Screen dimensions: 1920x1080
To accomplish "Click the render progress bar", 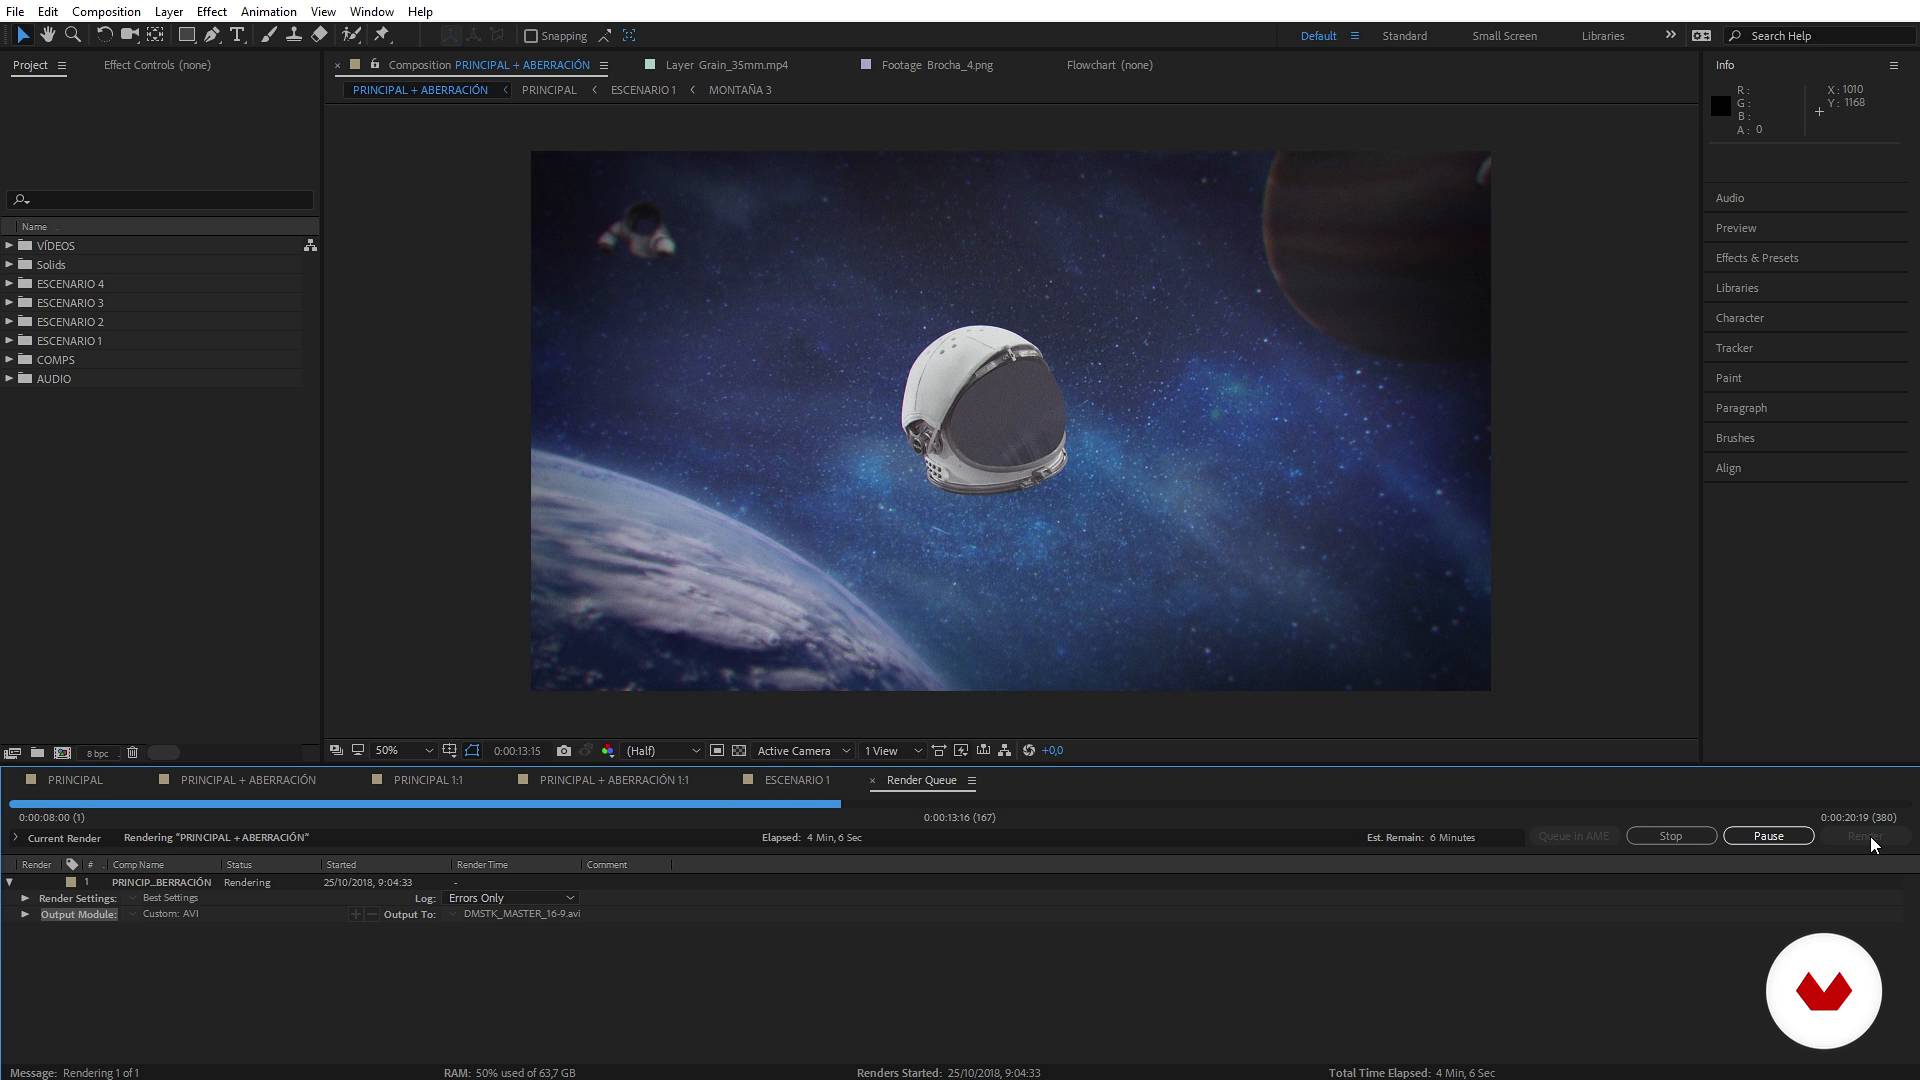I will pos(960,804).
